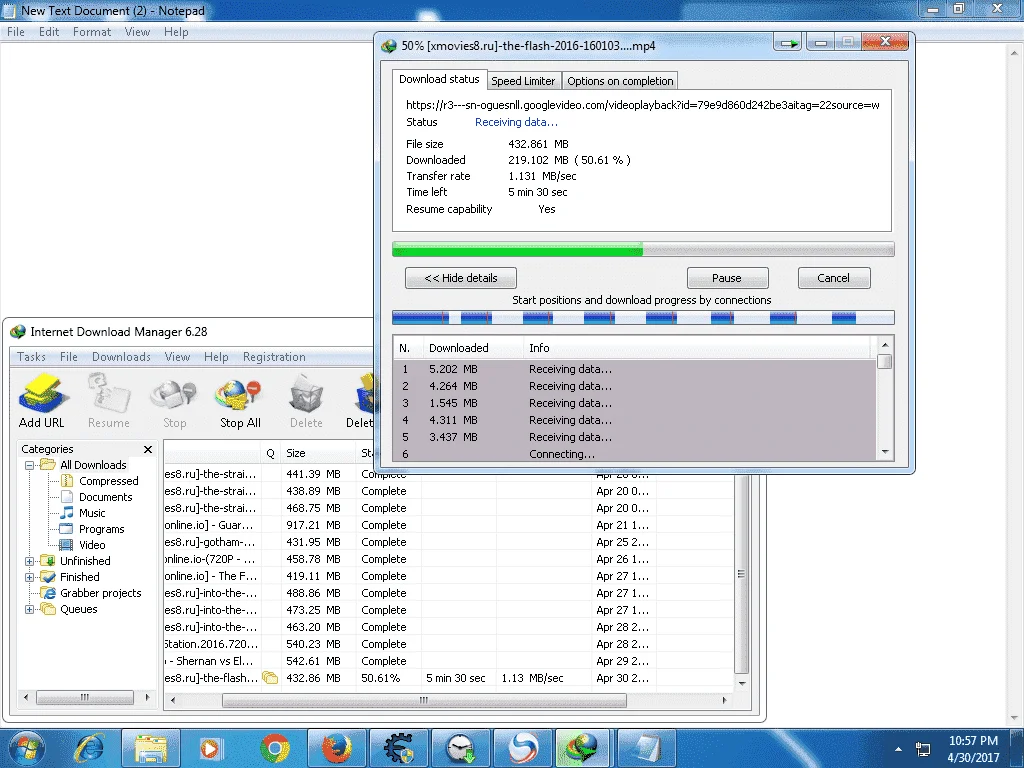Viewport: 1024px width, 768px height.
Task: Click the Stop toolbar icon
Action: (174, 400)
